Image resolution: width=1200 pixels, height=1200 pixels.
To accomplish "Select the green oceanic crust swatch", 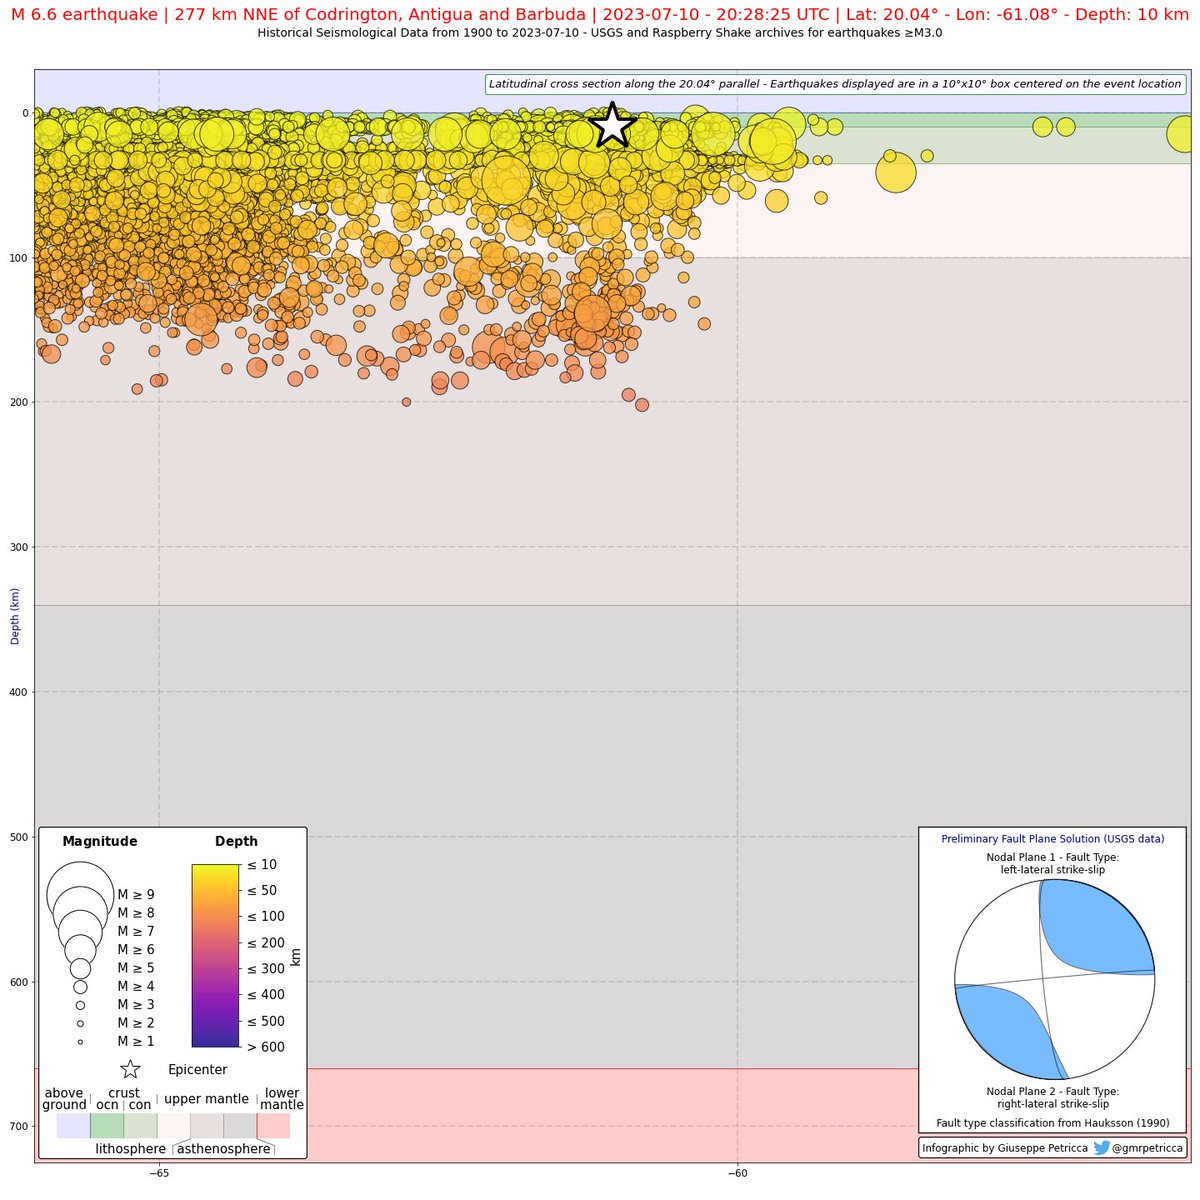I will click(x=107, y=1126).
